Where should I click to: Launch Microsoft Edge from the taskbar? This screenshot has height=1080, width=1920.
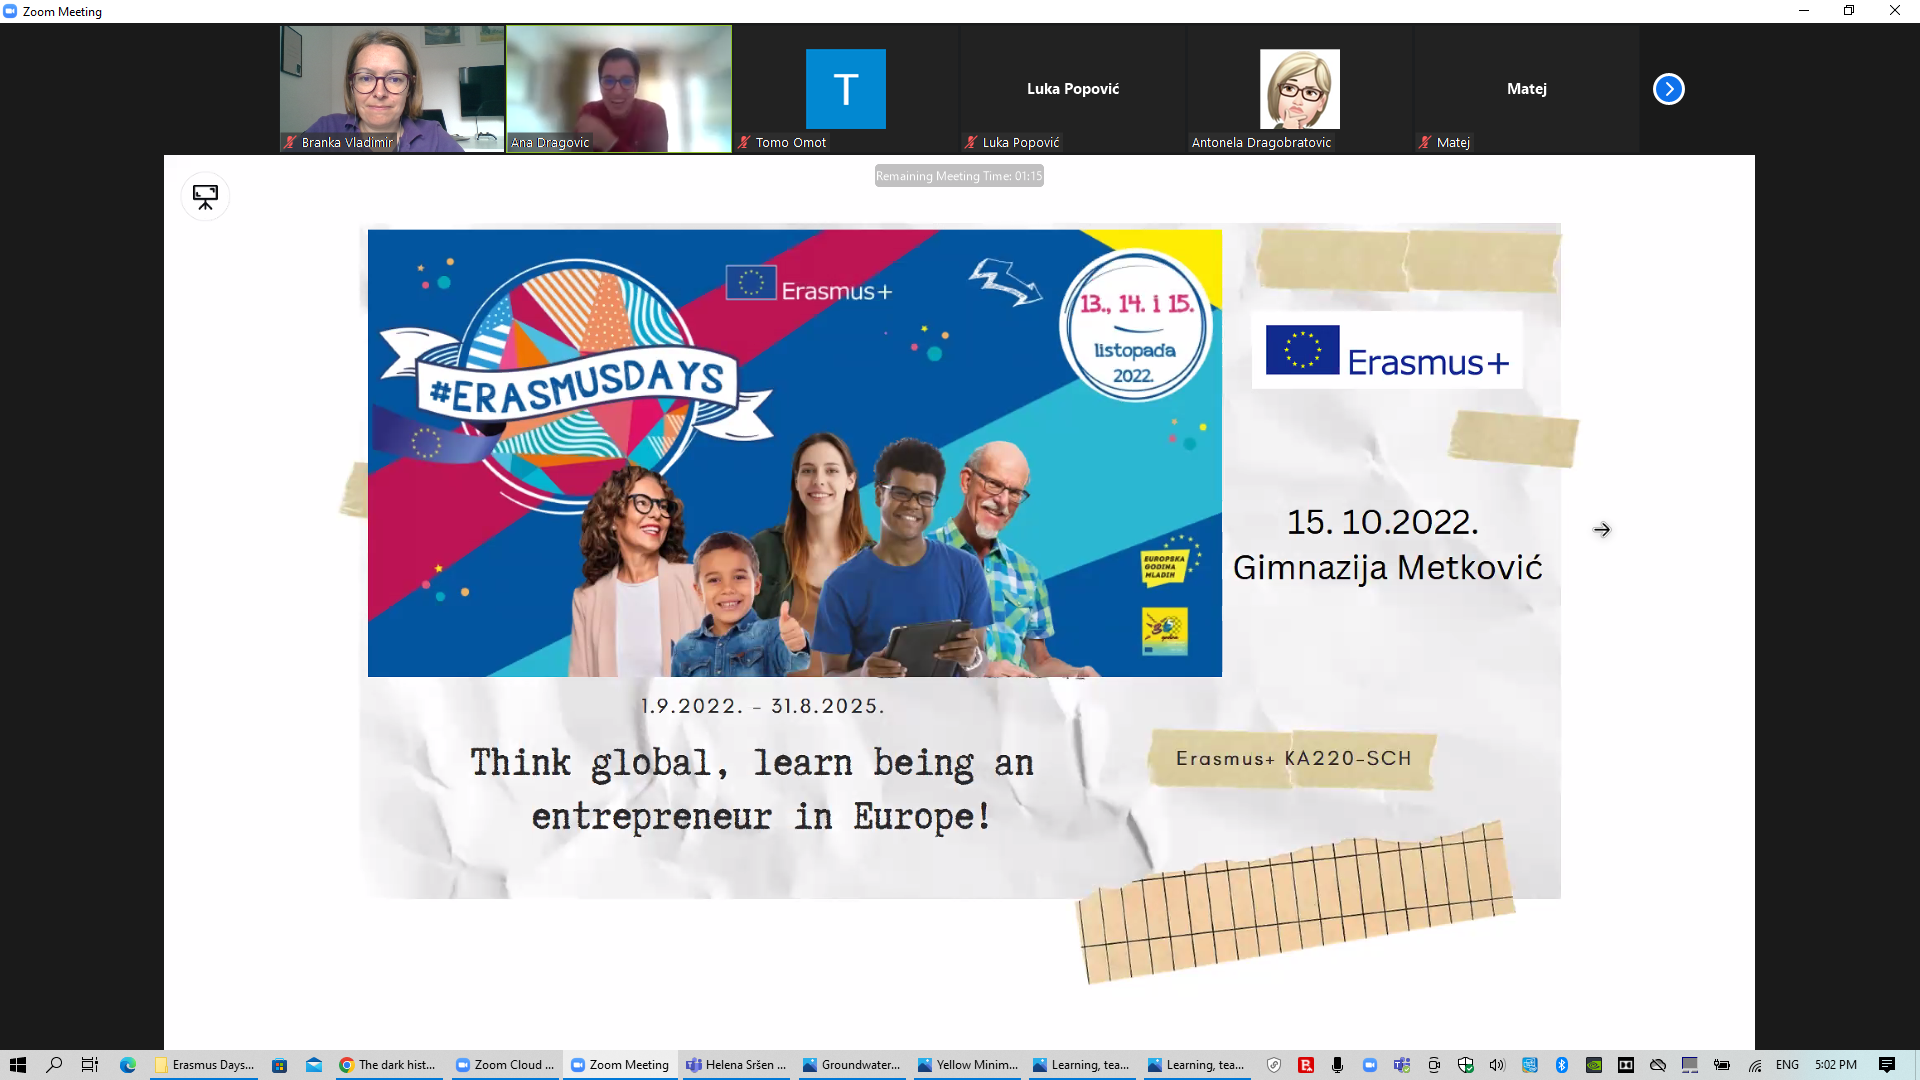pos(128,1065)
